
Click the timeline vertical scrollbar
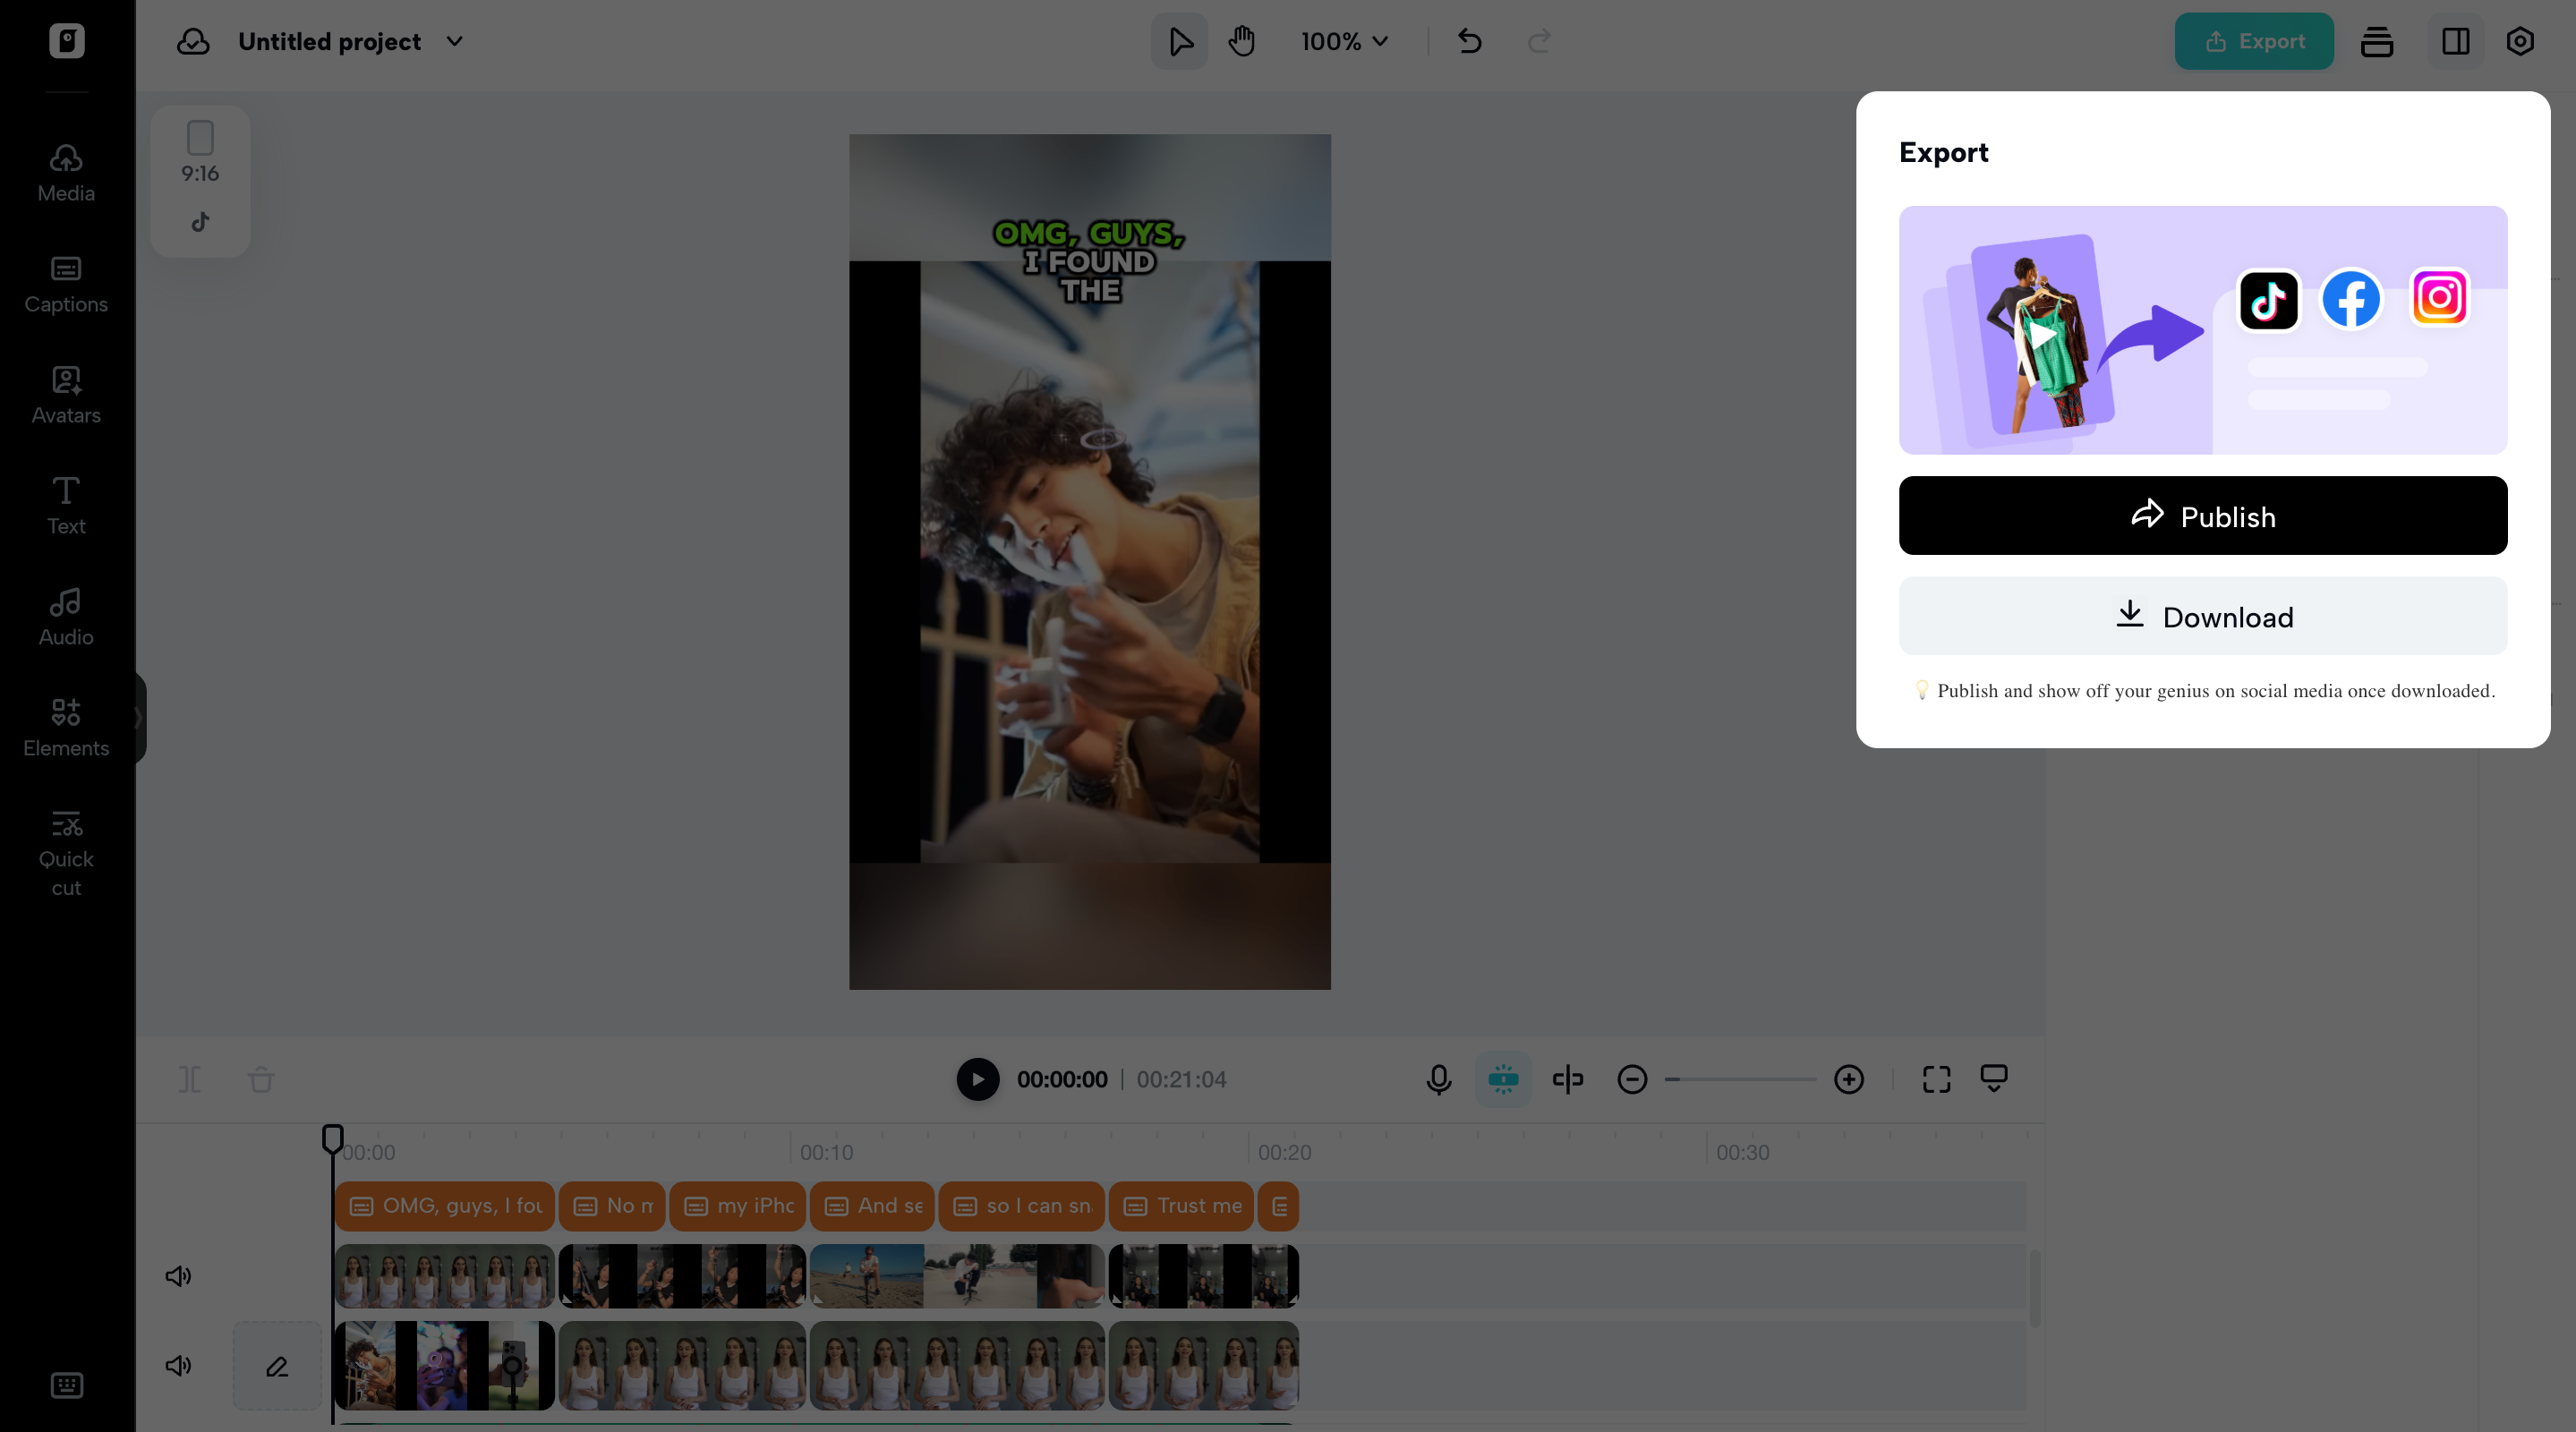click(x=2034, y=1288)
